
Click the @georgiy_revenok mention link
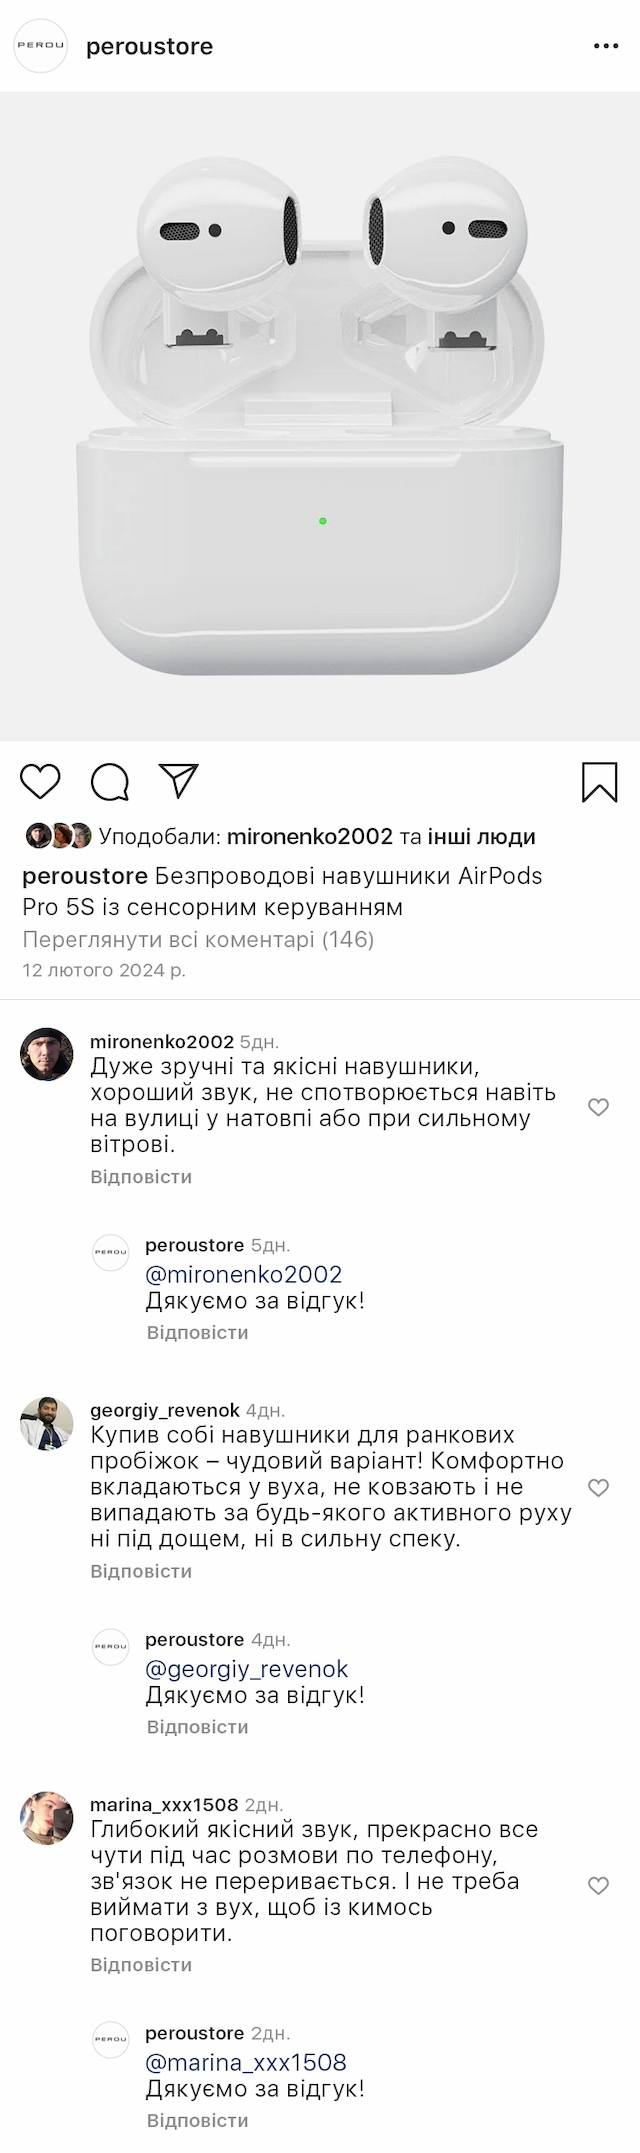(247, 1668)
